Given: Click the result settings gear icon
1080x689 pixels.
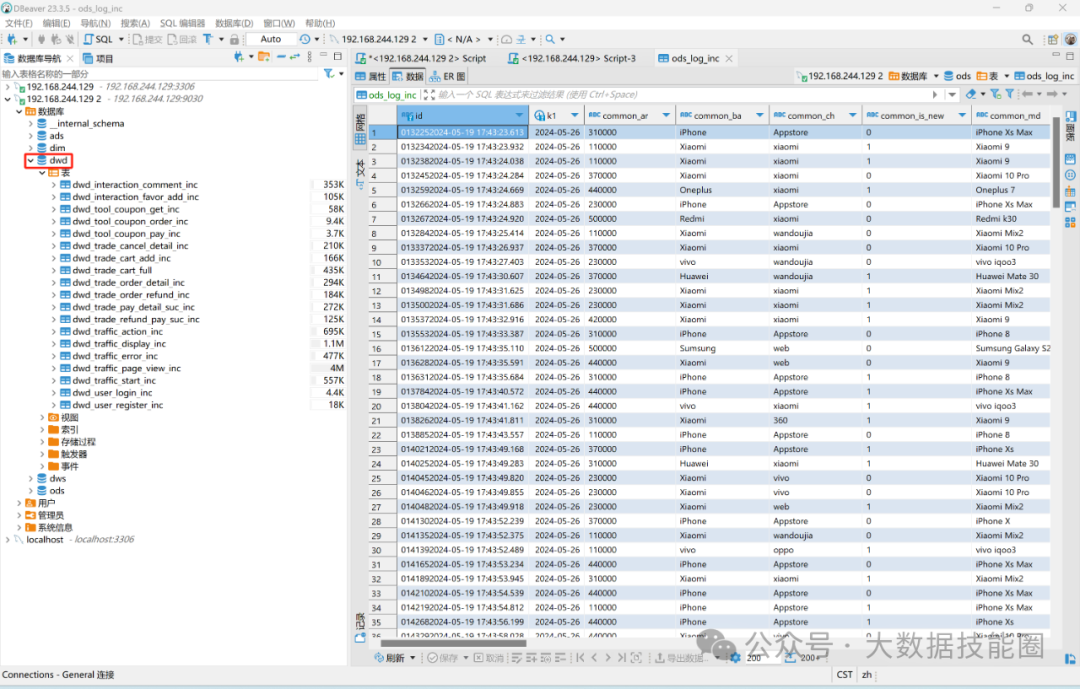Looking at the screenshot, I should (735, 658).
